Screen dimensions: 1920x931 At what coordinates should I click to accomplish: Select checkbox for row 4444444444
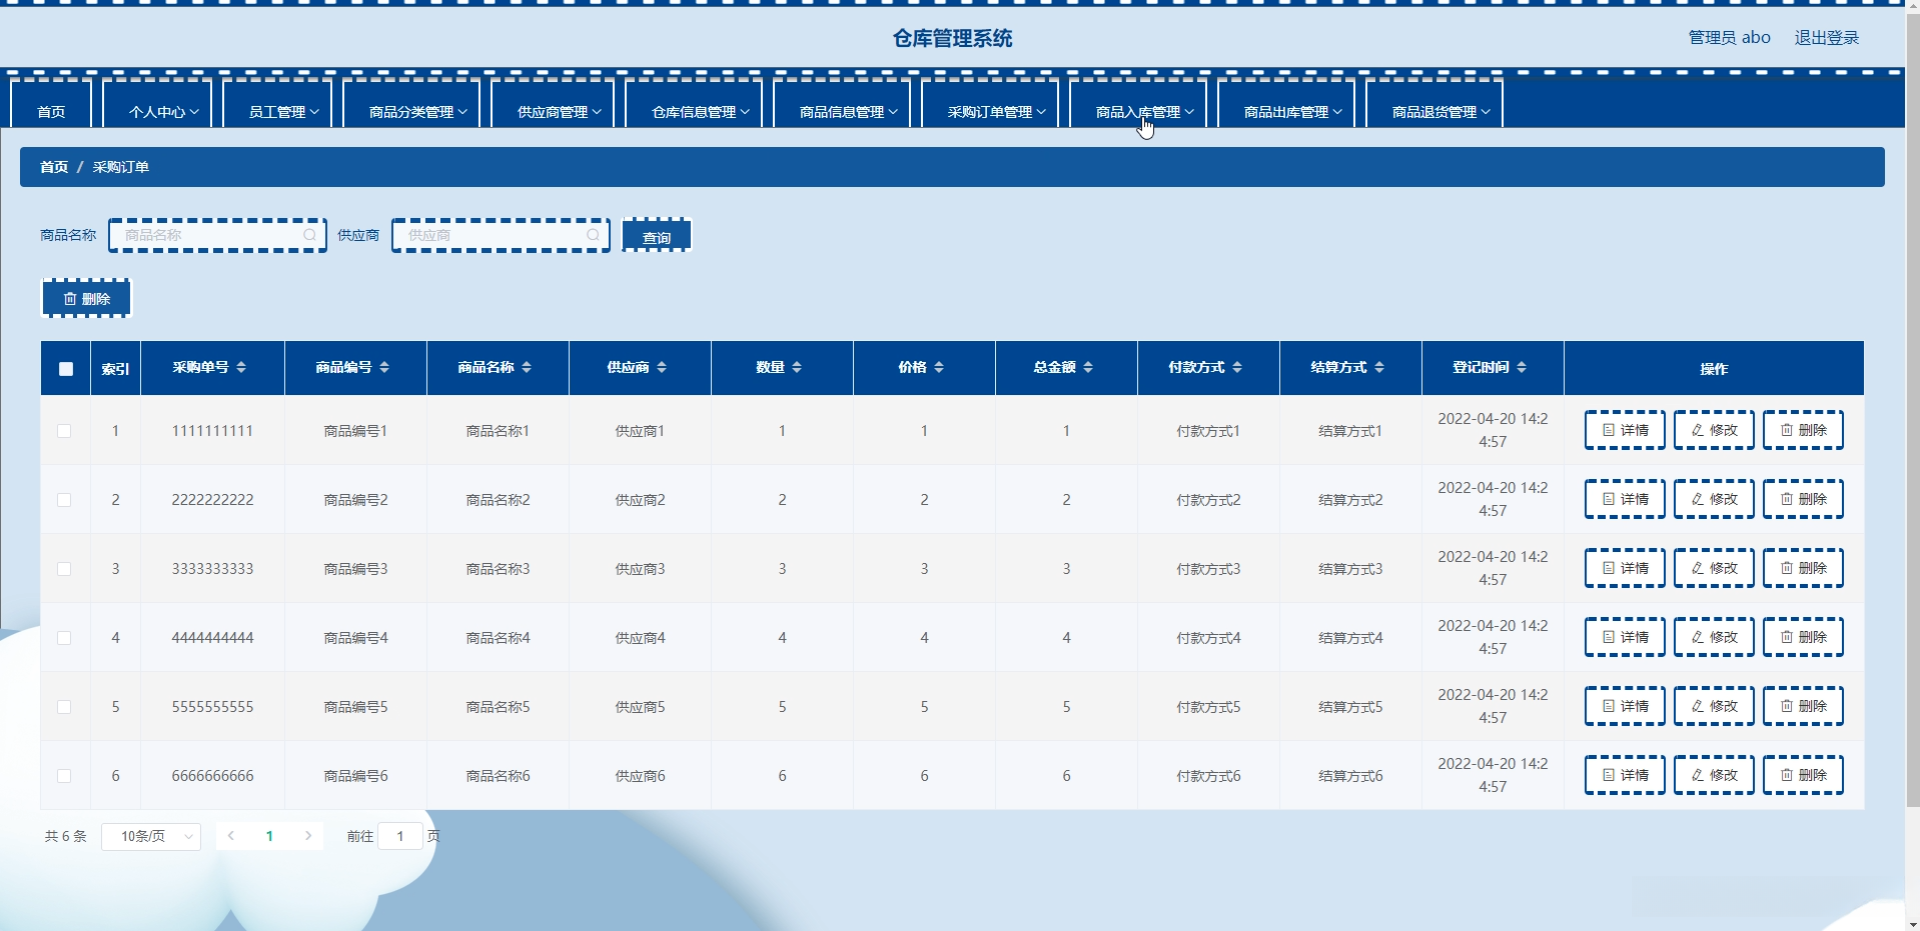(x=64, y=638)
